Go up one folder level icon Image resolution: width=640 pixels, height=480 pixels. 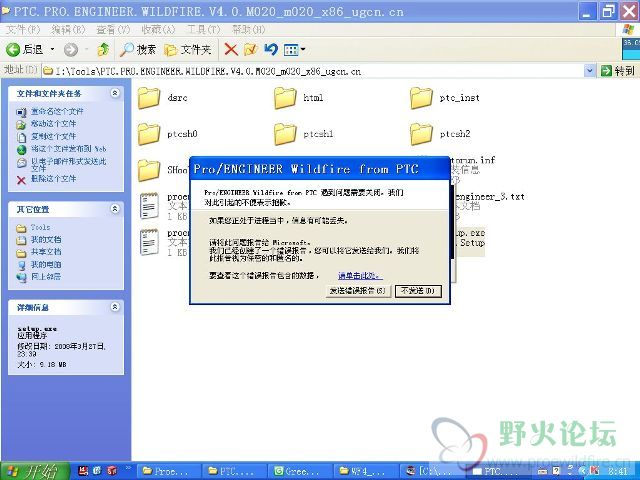[103, 50]
